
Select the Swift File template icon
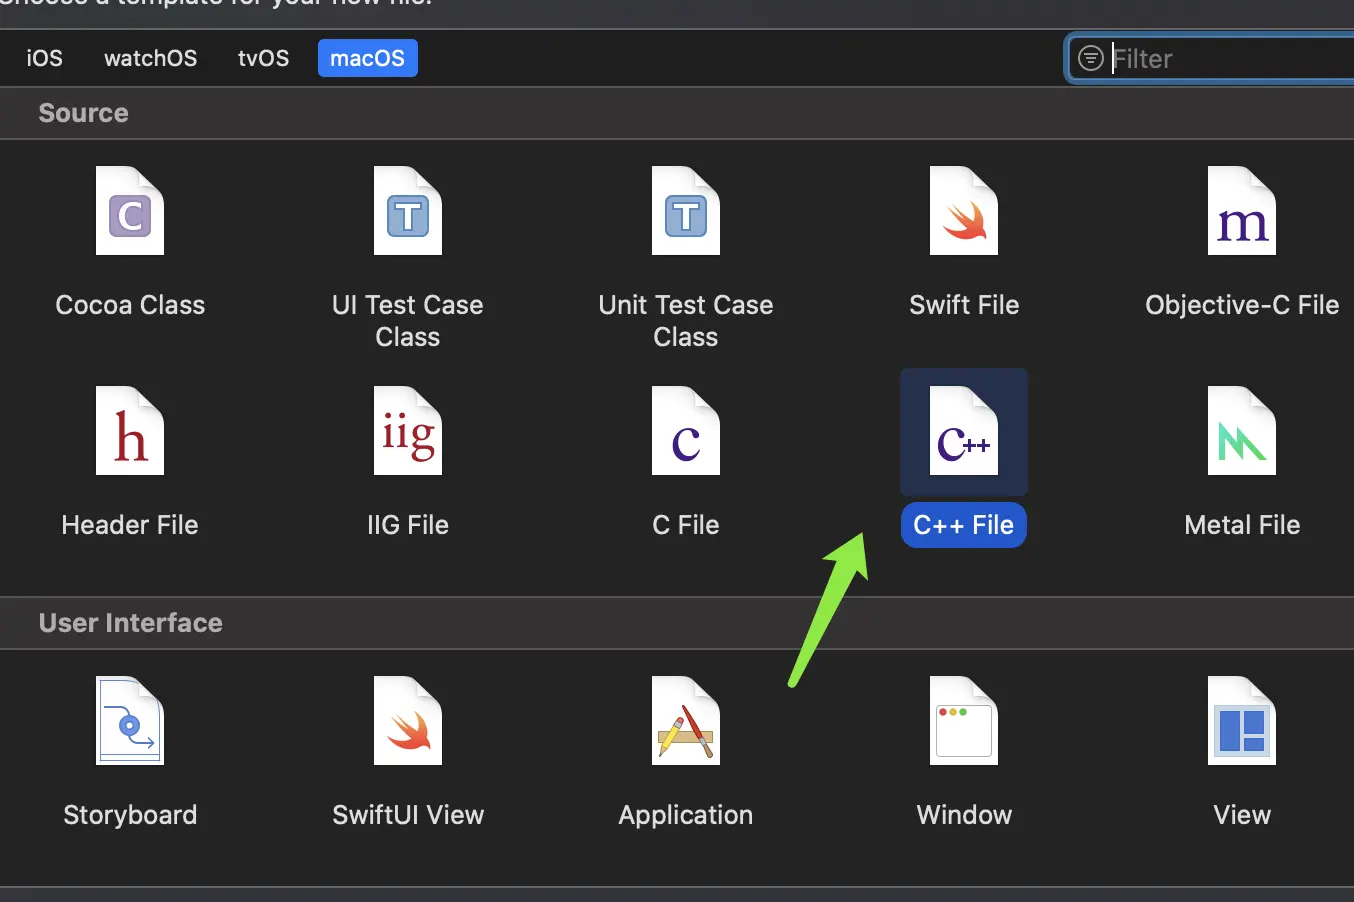pos(964,211)
